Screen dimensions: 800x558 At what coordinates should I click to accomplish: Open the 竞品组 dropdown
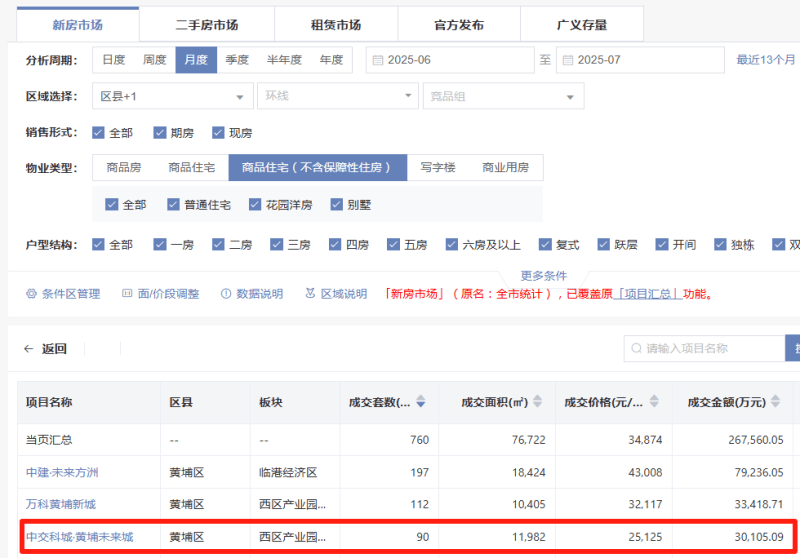coord(571,97)
